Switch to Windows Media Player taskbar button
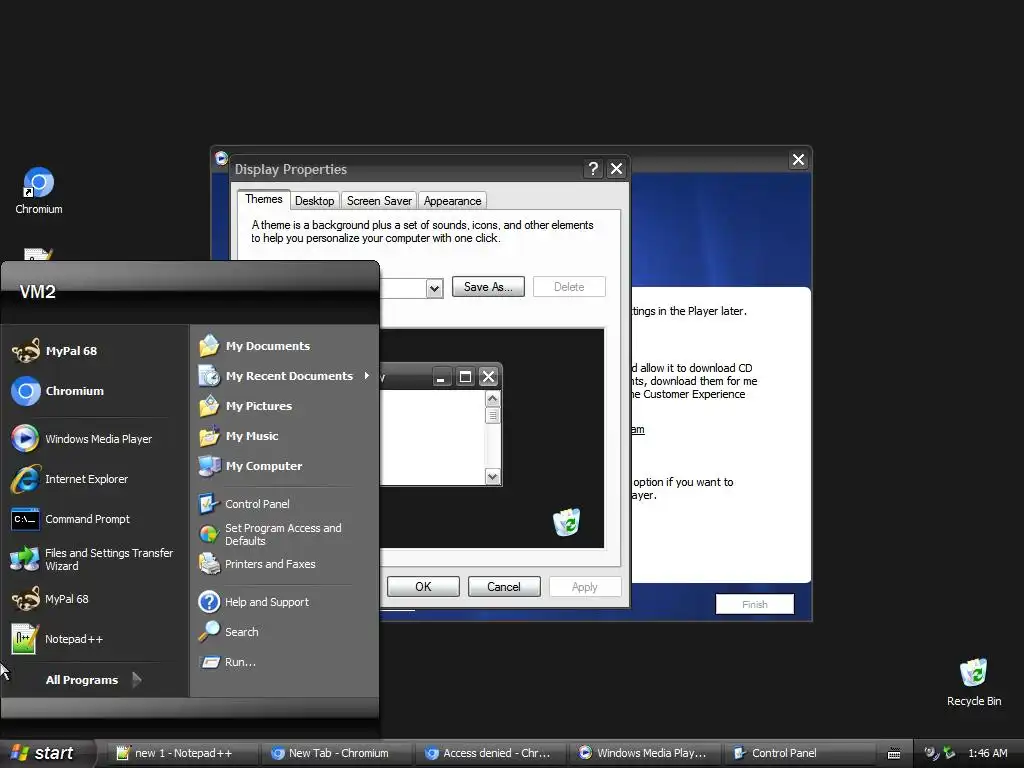This screenshot has width=1024, height=768. click(645, 753)
